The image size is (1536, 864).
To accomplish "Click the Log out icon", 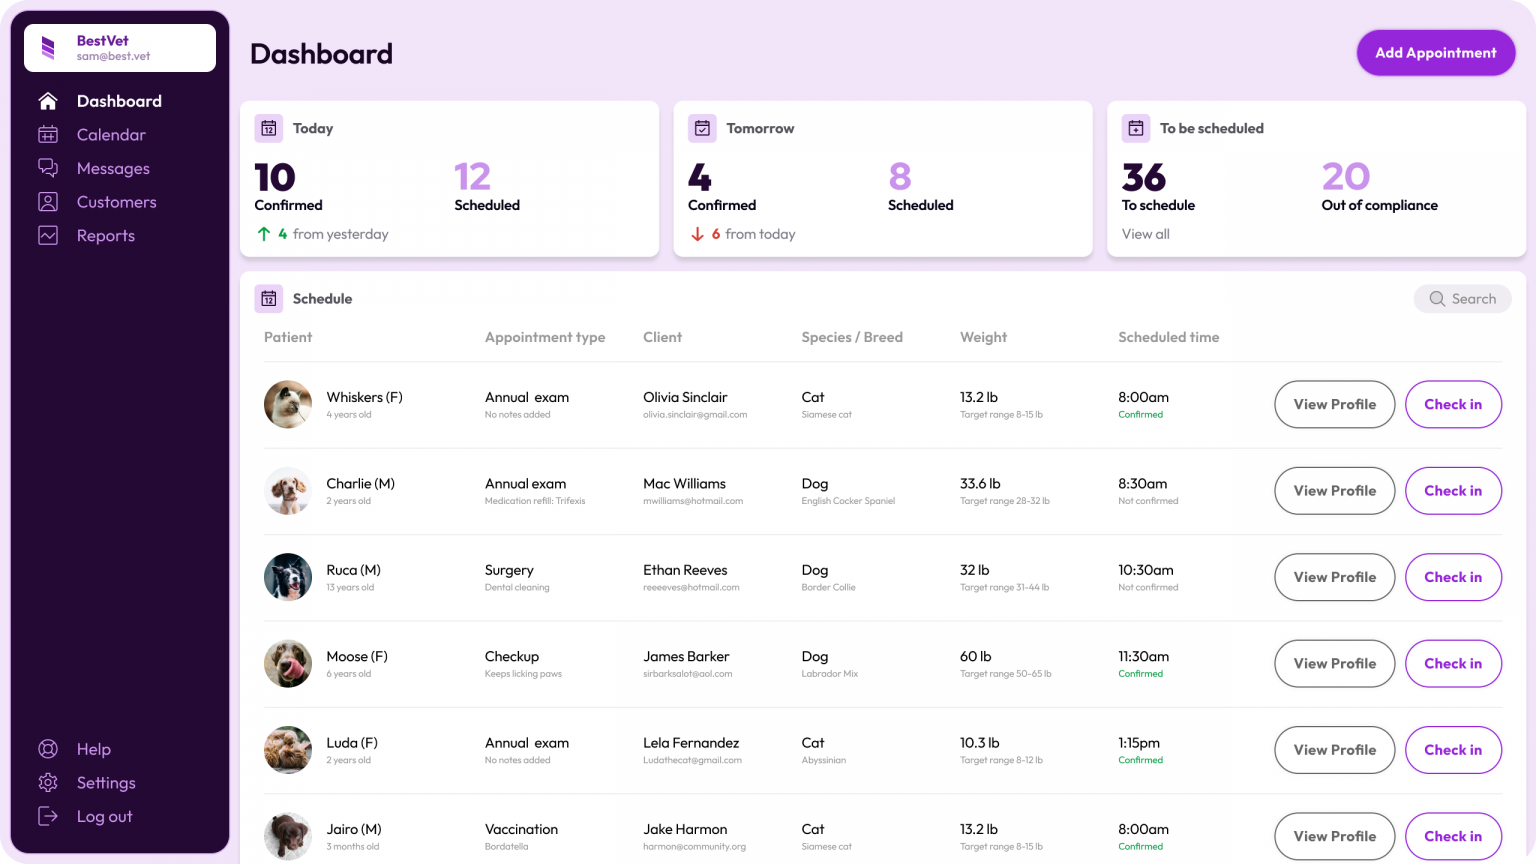I will point(48,816).
